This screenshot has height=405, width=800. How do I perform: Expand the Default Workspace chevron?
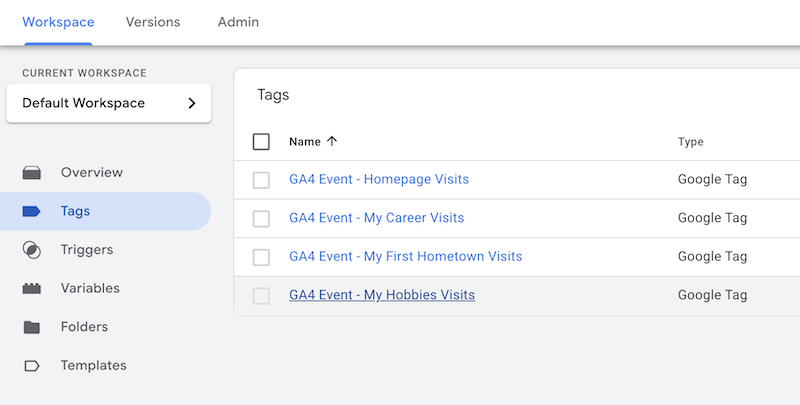coord(192,103)
